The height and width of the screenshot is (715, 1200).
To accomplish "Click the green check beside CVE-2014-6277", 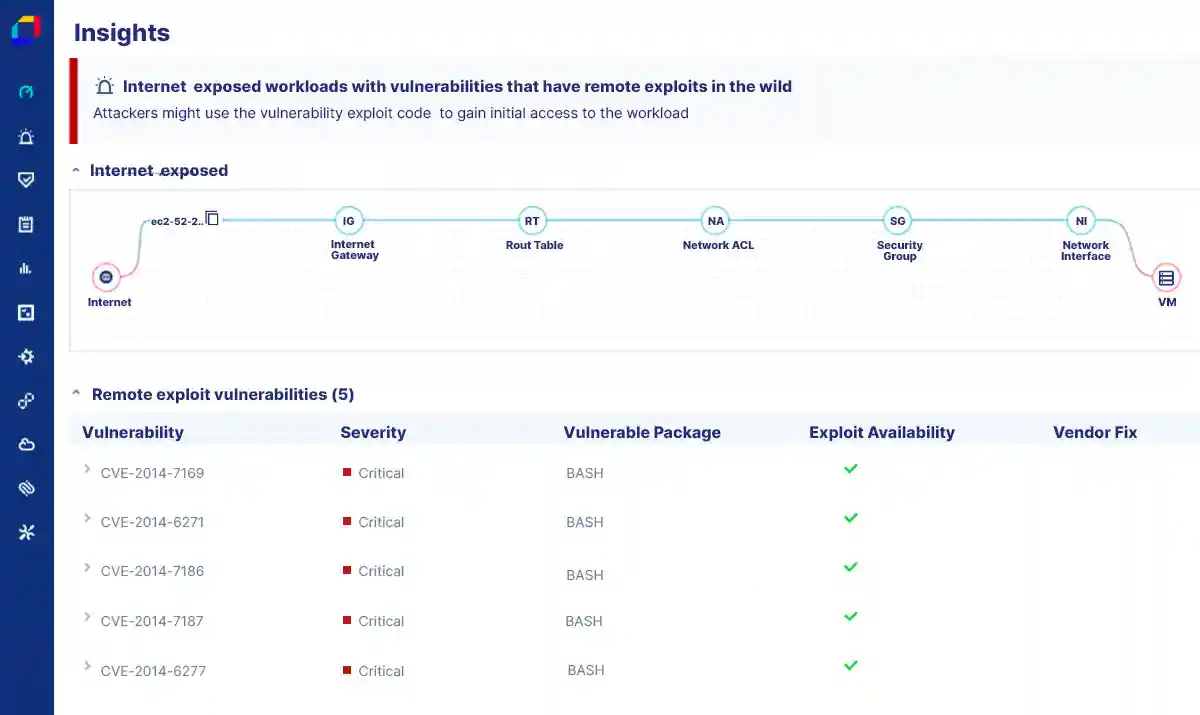I will coord(850,665).
